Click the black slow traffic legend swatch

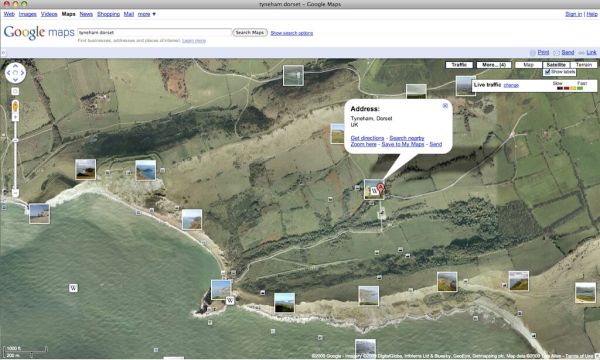tap(559, 88)
